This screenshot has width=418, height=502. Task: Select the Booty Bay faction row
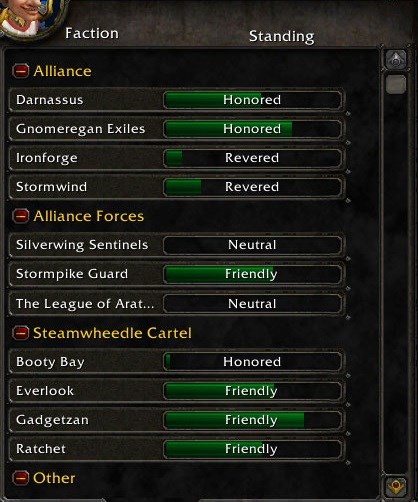click(177, 362)
